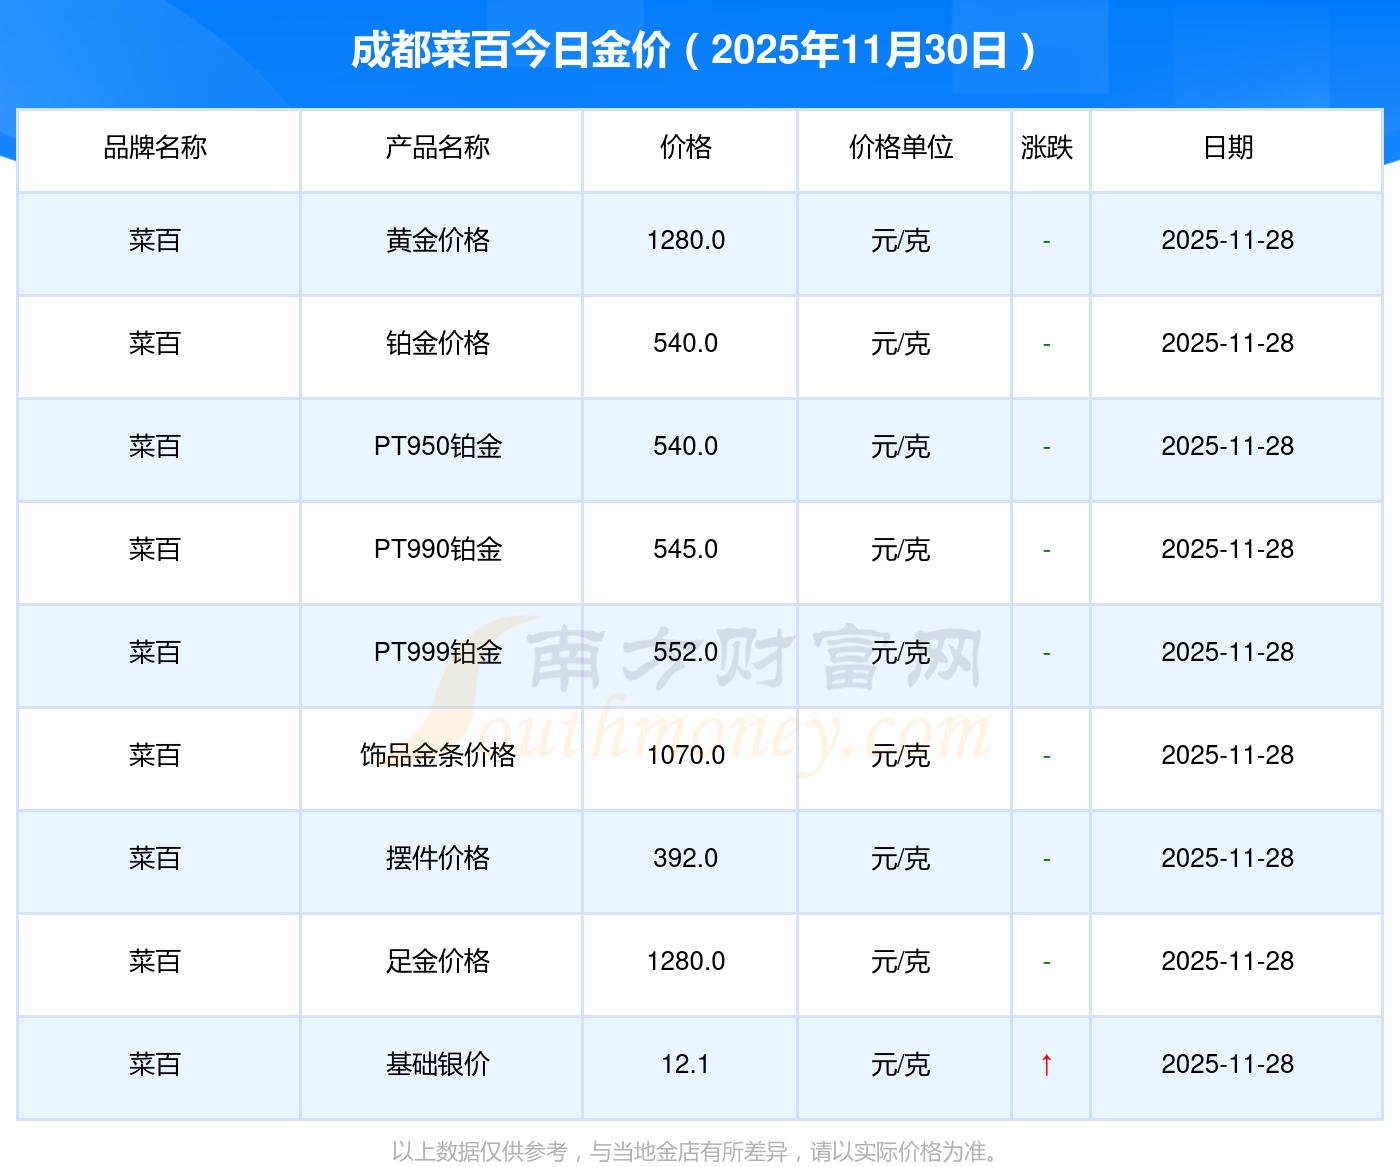Viewport: 1400px width, 1167px height.
Task: Click the 品牌名称 column header
Action: (155, 148)
